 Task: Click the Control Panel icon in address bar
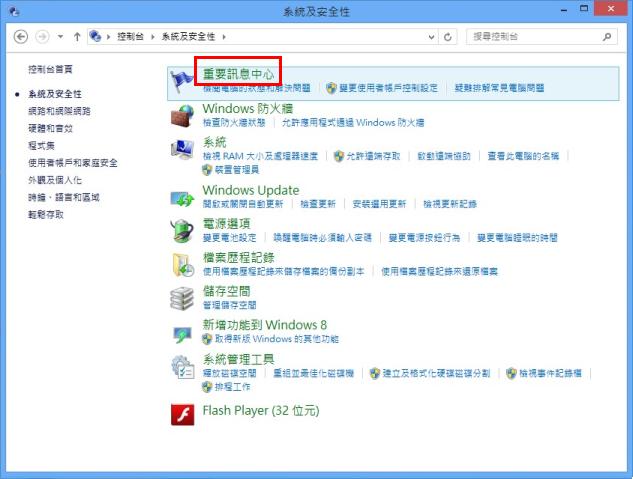pos(95,36)
